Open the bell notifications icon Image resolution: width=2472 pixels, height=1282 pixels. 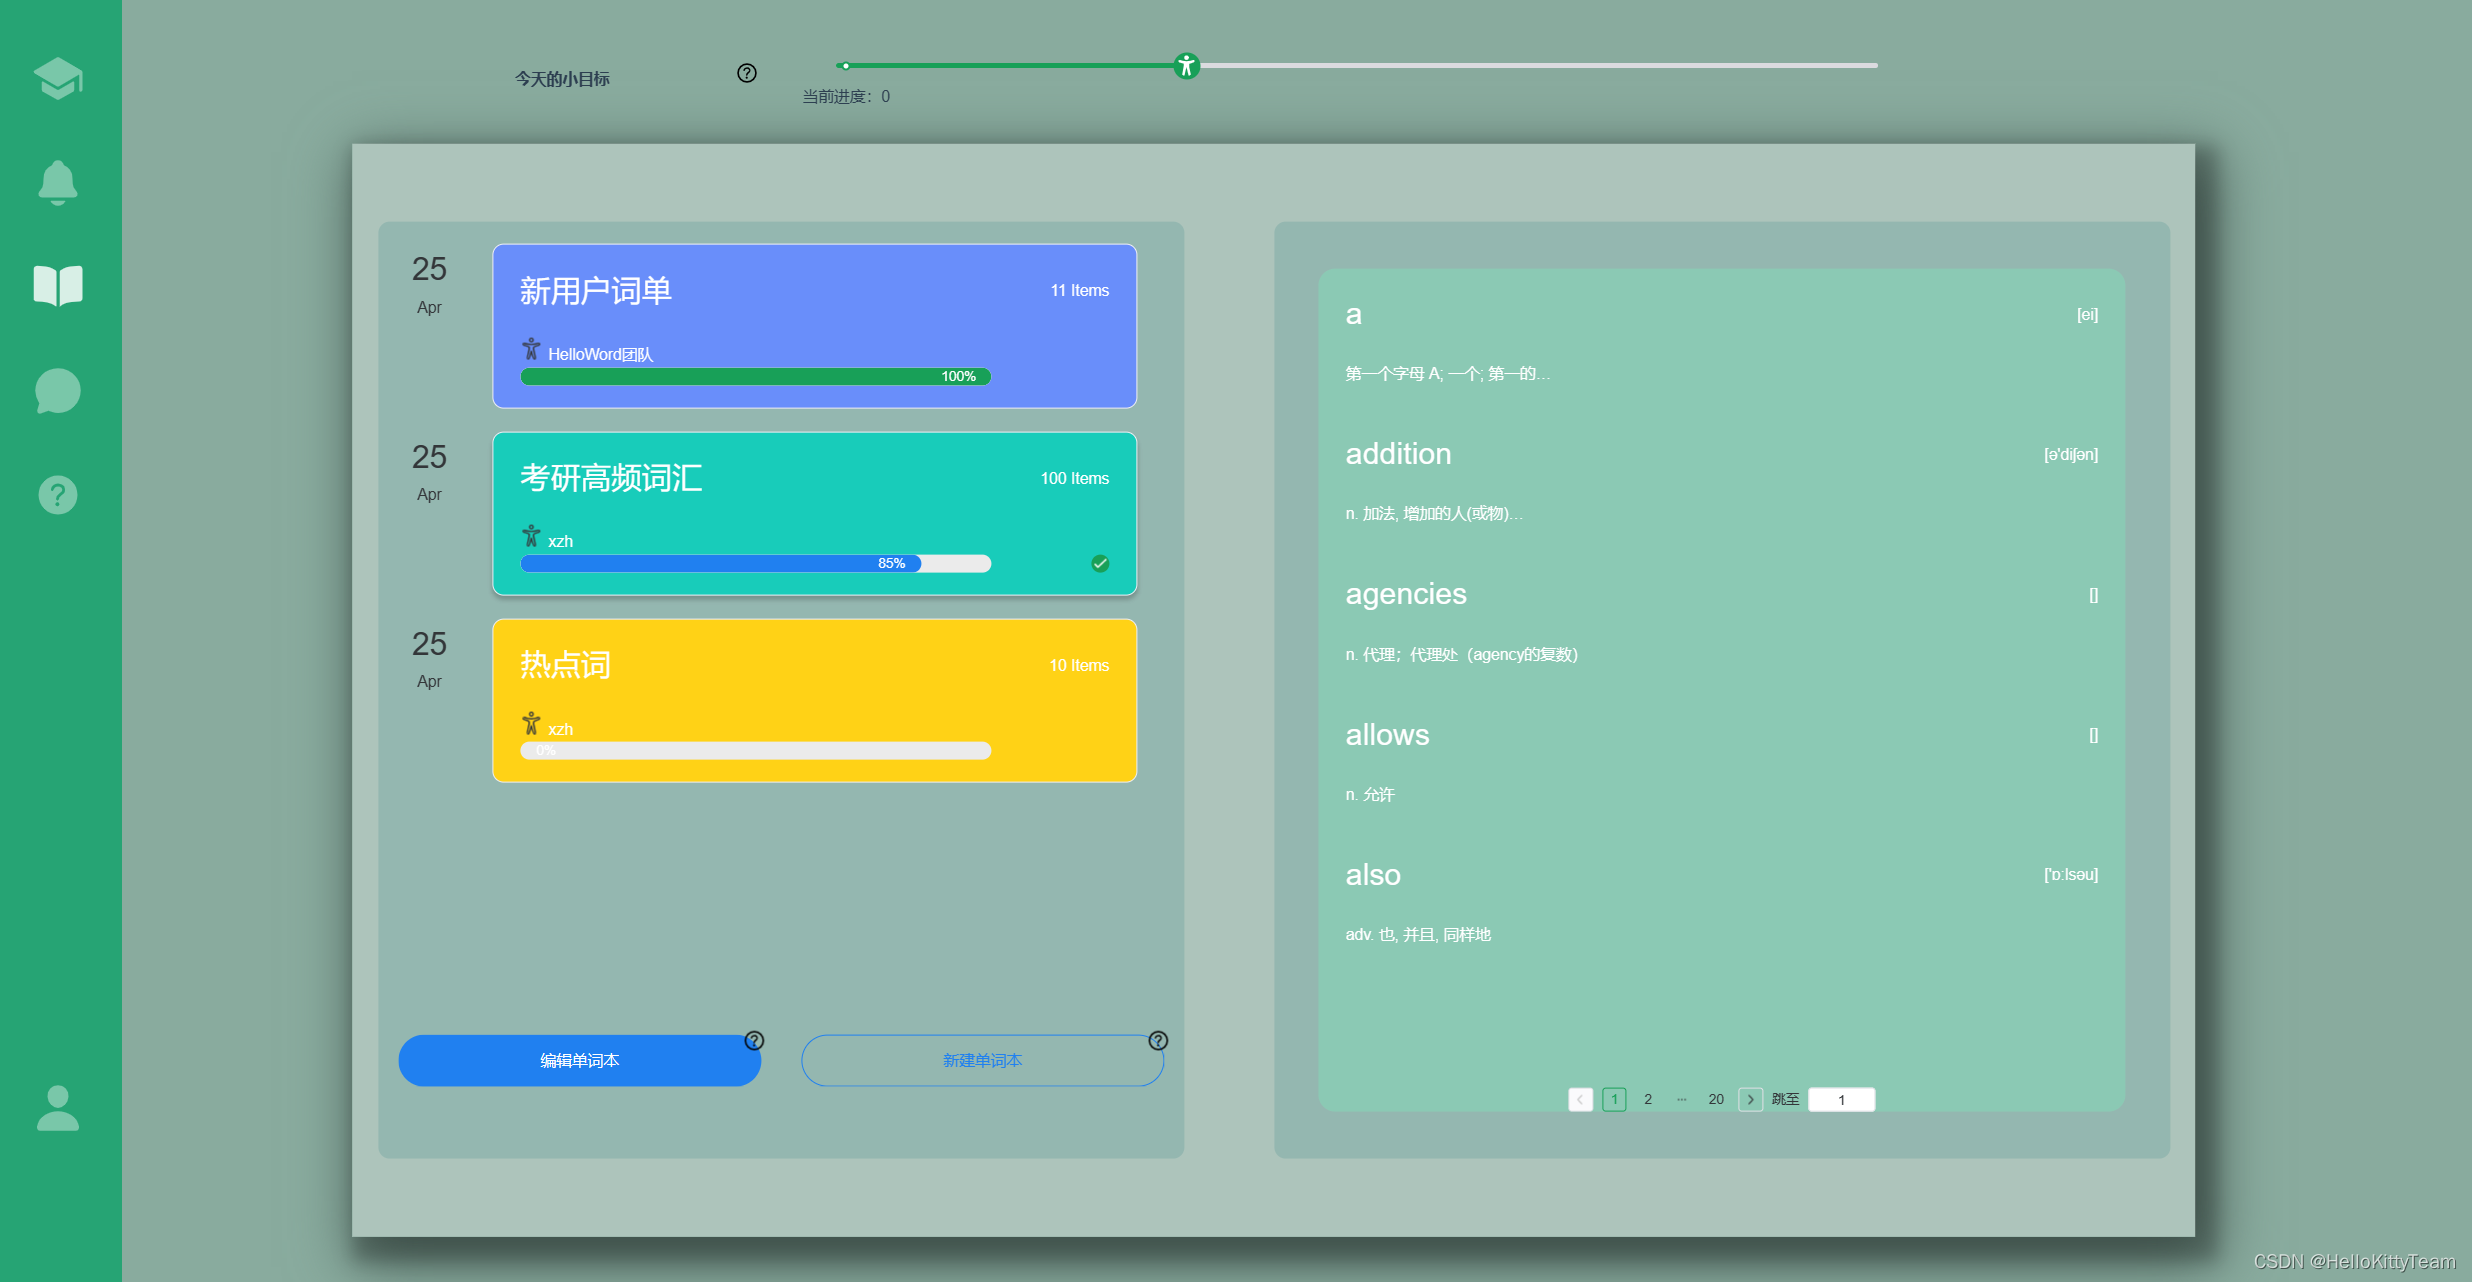(58, 182)
